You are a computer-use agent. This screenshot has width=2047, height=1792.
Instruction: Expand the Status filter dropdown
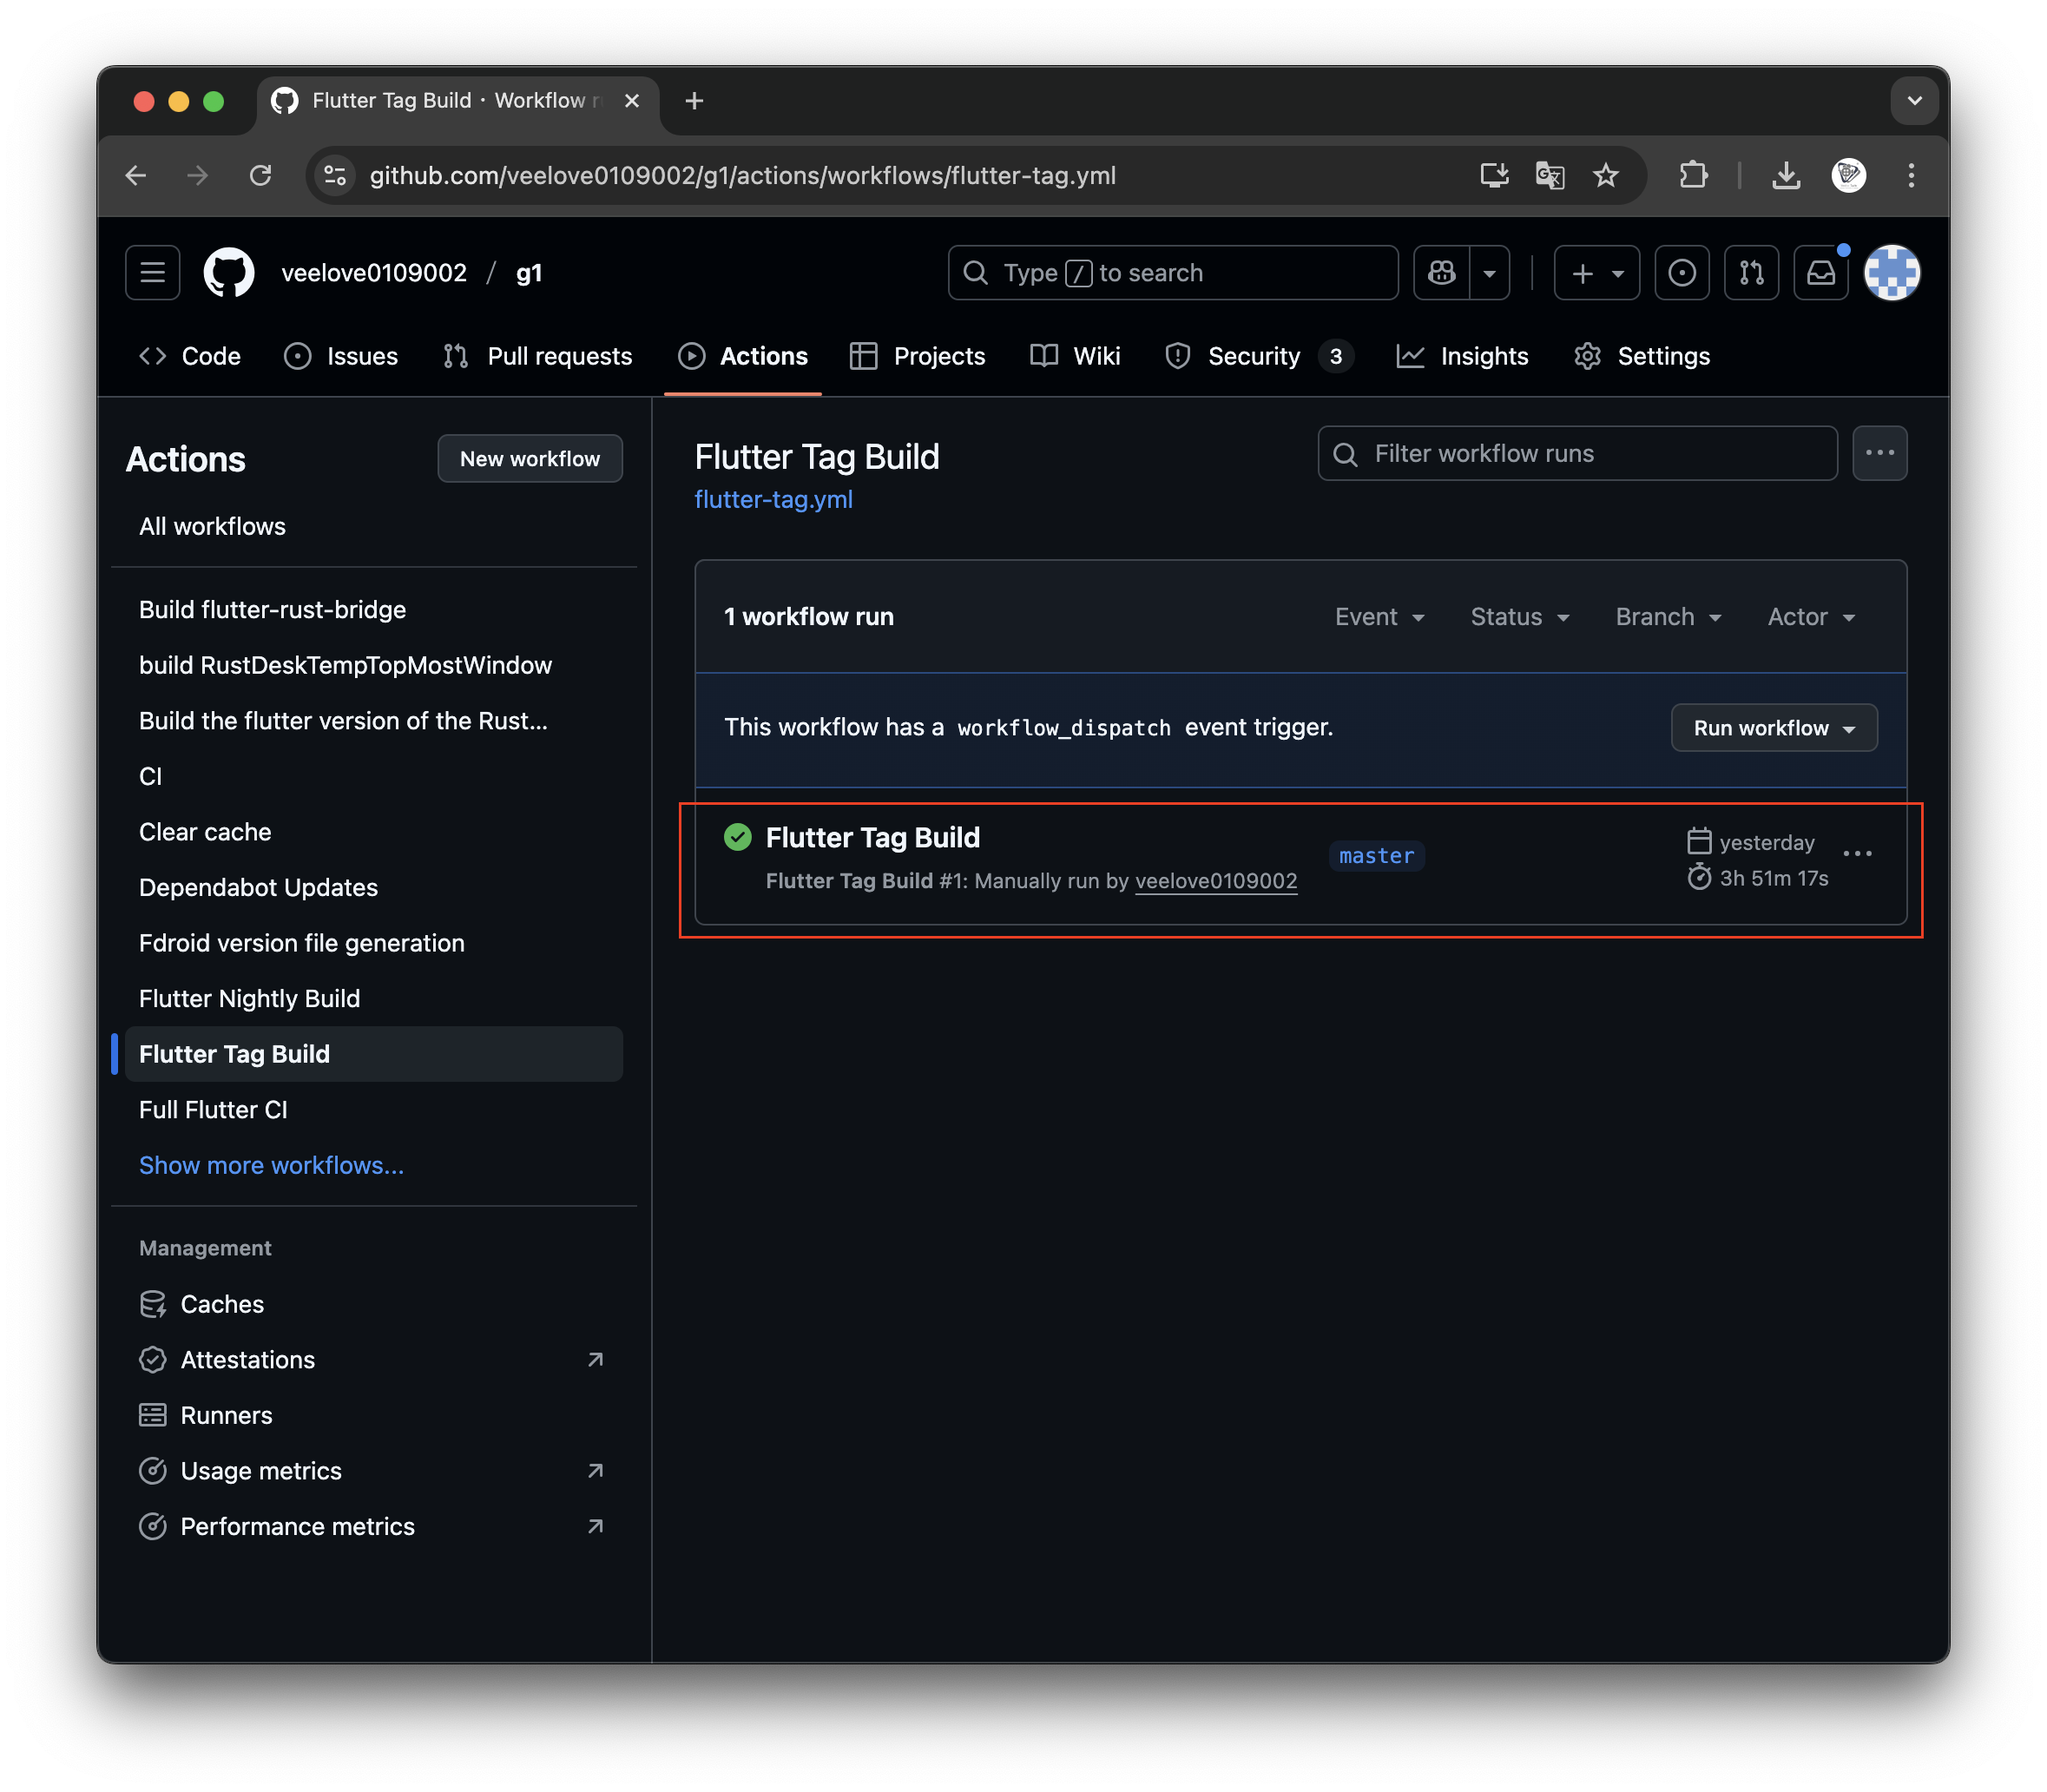click(1519, 617)
